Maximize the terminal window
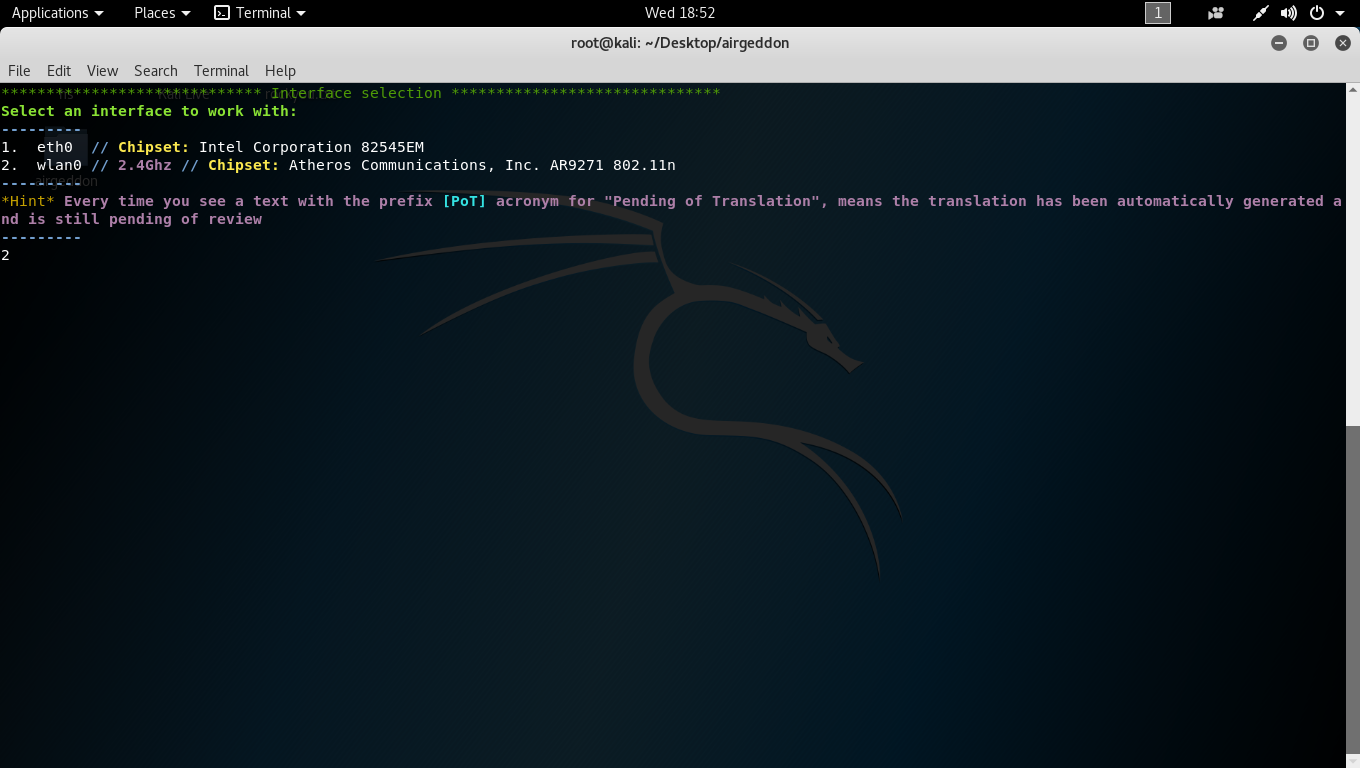 point(1311,43)
